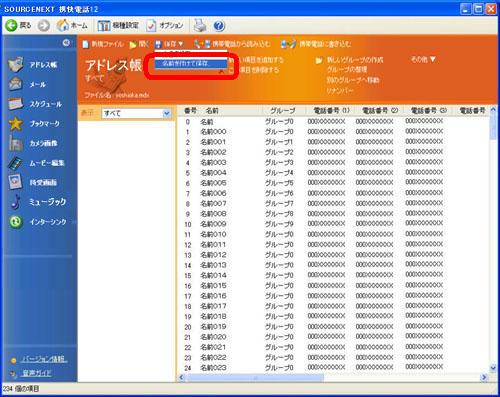
Task: Open ブックマーク star sidebar icon
Action: click(16, 124)
